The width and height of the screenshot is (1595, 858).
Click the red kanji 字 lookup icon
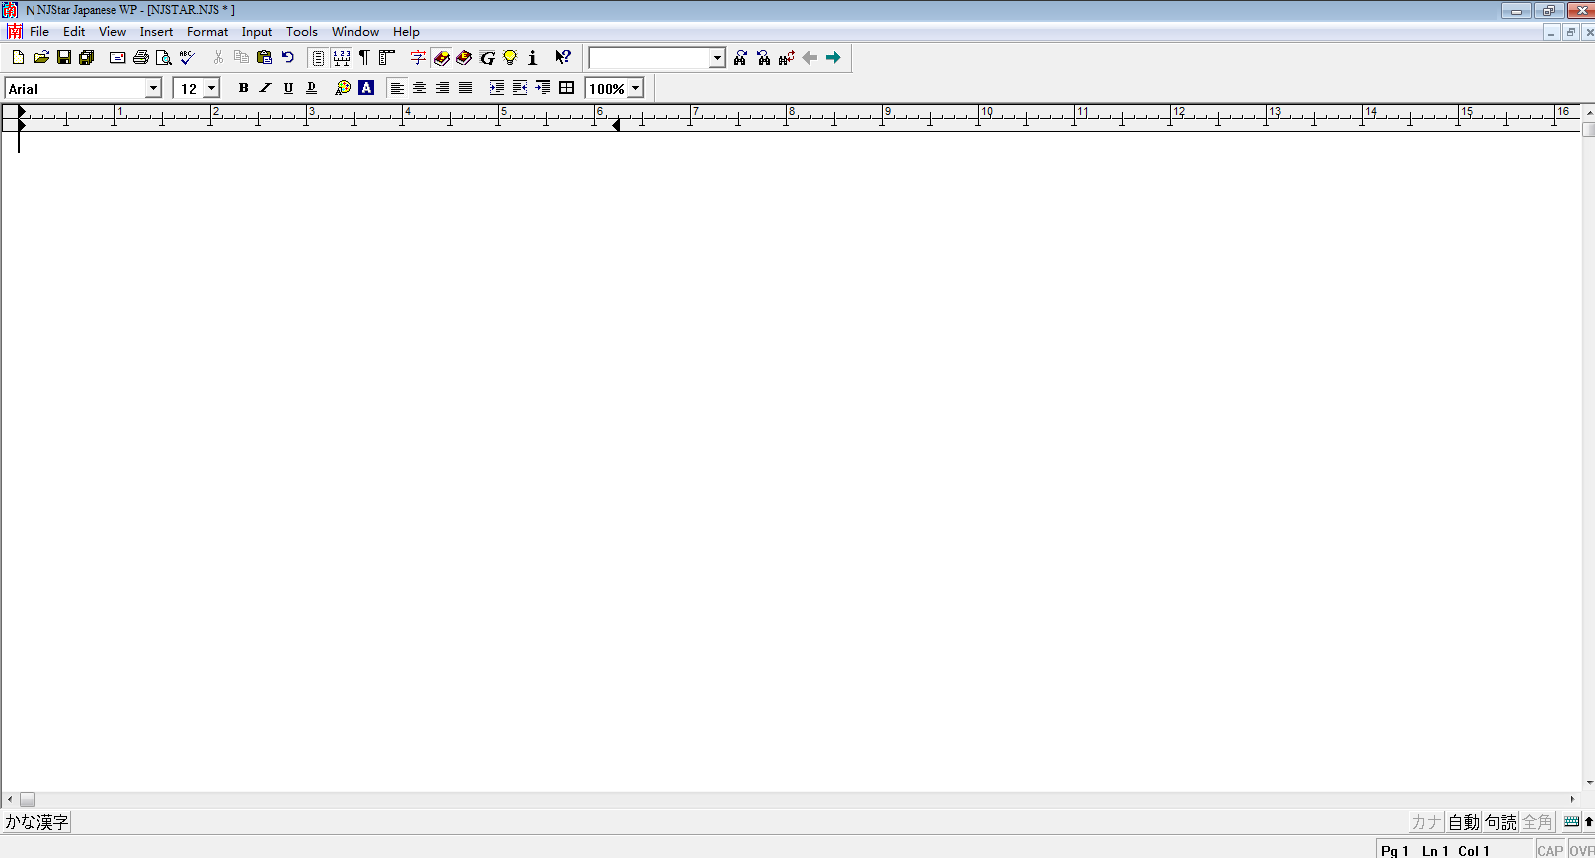point(418,58)
